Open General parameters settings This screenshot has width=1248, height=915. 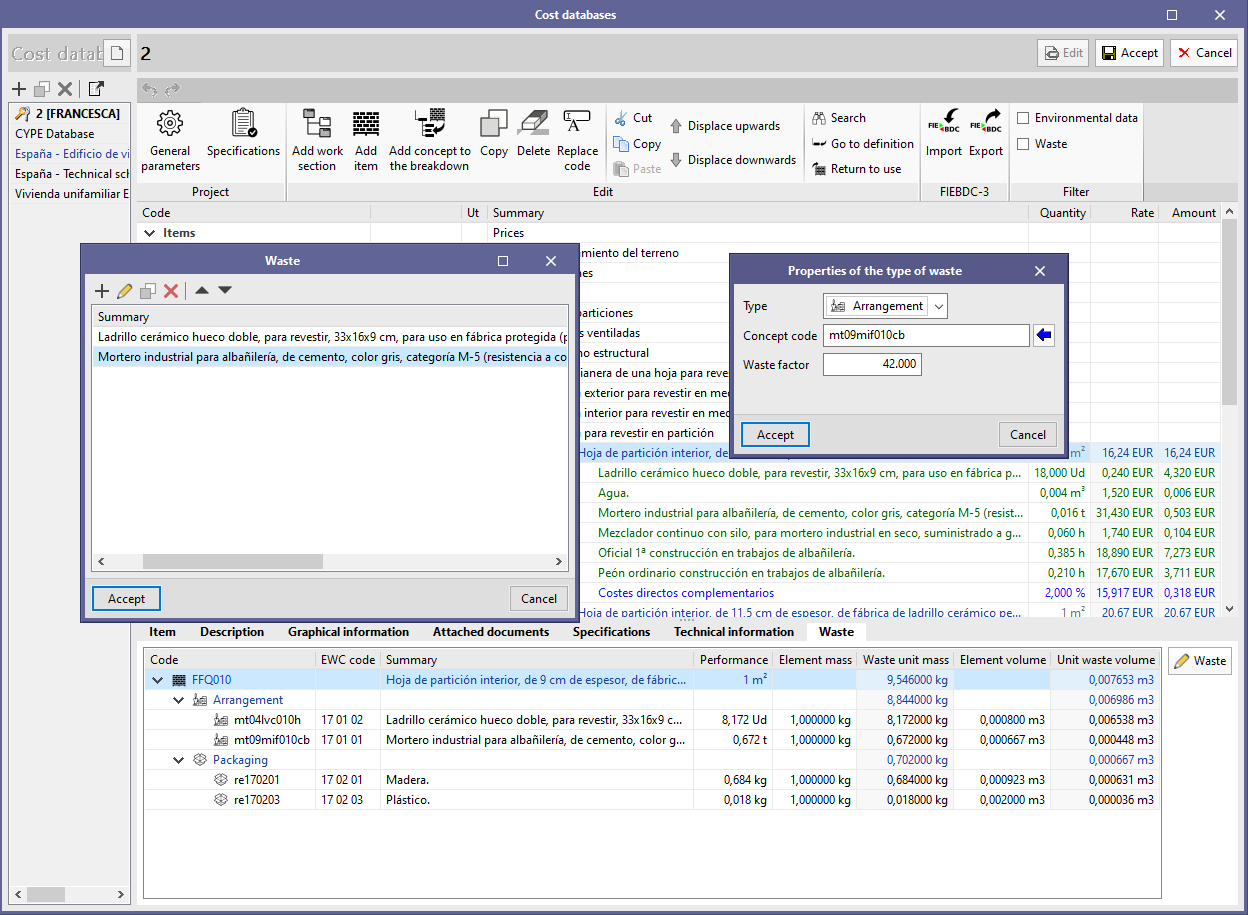[x=170, y=140]
